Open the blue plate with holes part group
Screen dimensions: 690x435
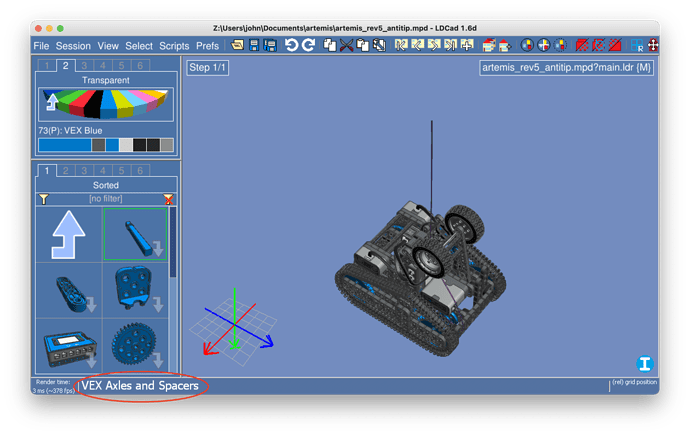pos(136,290)
